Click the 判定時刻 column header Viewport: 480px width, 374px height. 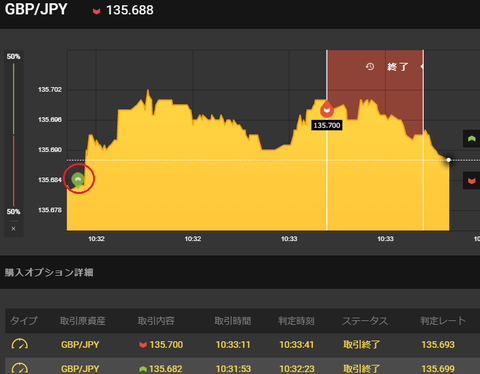tap(296, 321)
